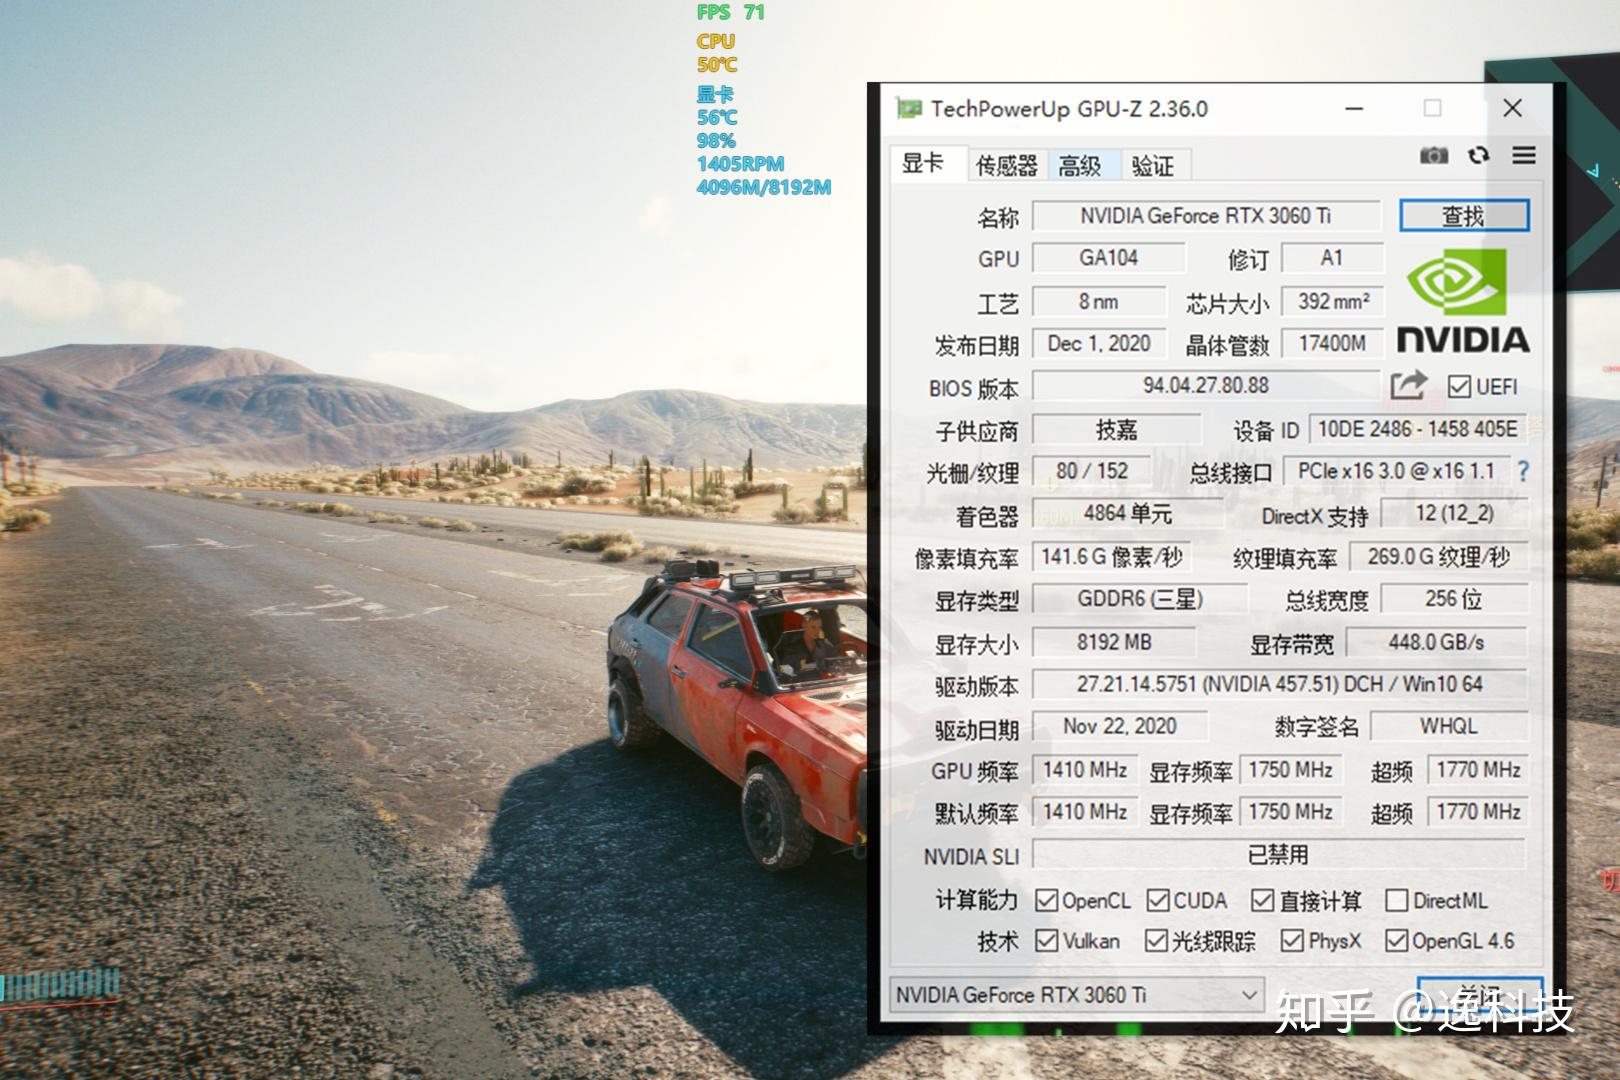1620x1080 pixels.
Task: Click the driver version field 27.21.14.5751
Action: pyautogui.click(x=1280, y=684)
